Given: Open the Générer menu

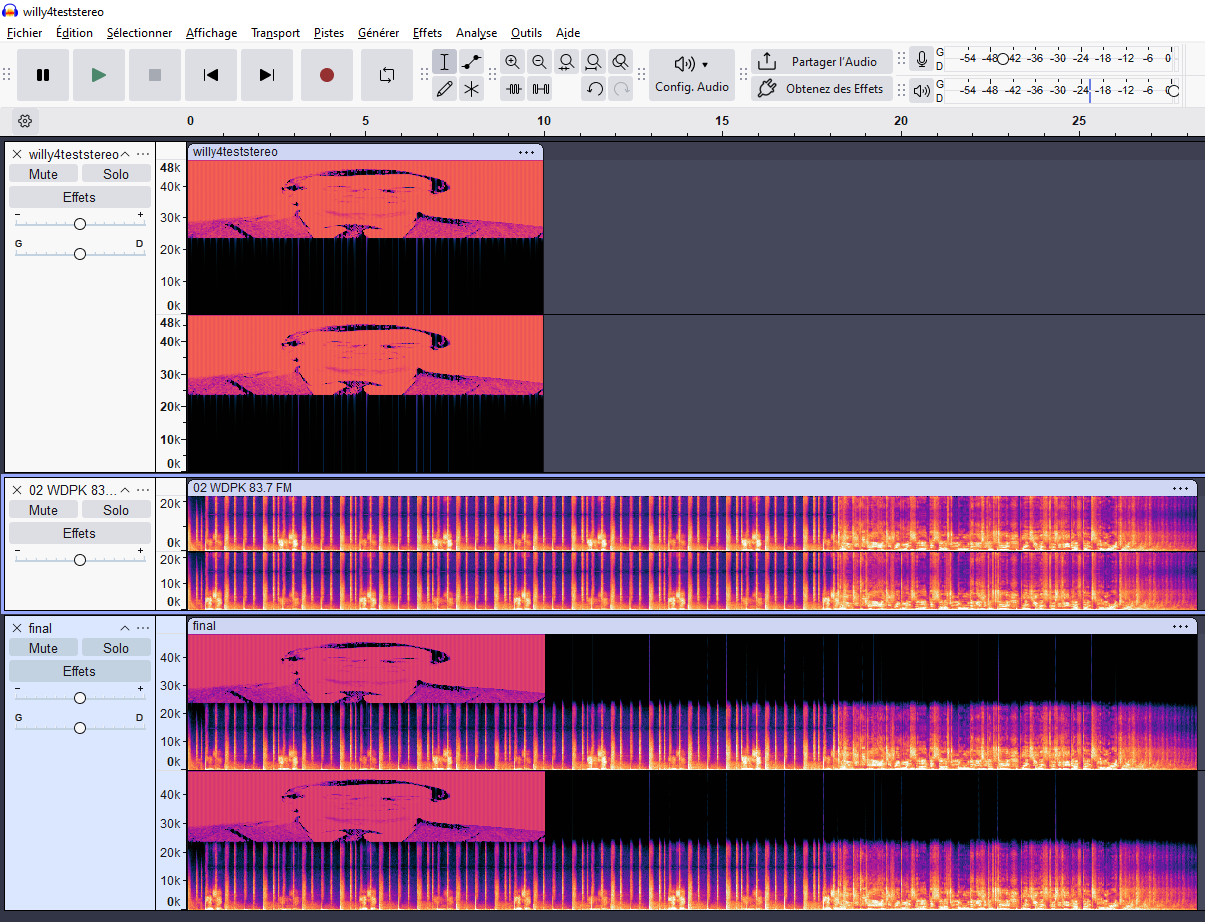Looking at the screenshot, I should [378, 33].
